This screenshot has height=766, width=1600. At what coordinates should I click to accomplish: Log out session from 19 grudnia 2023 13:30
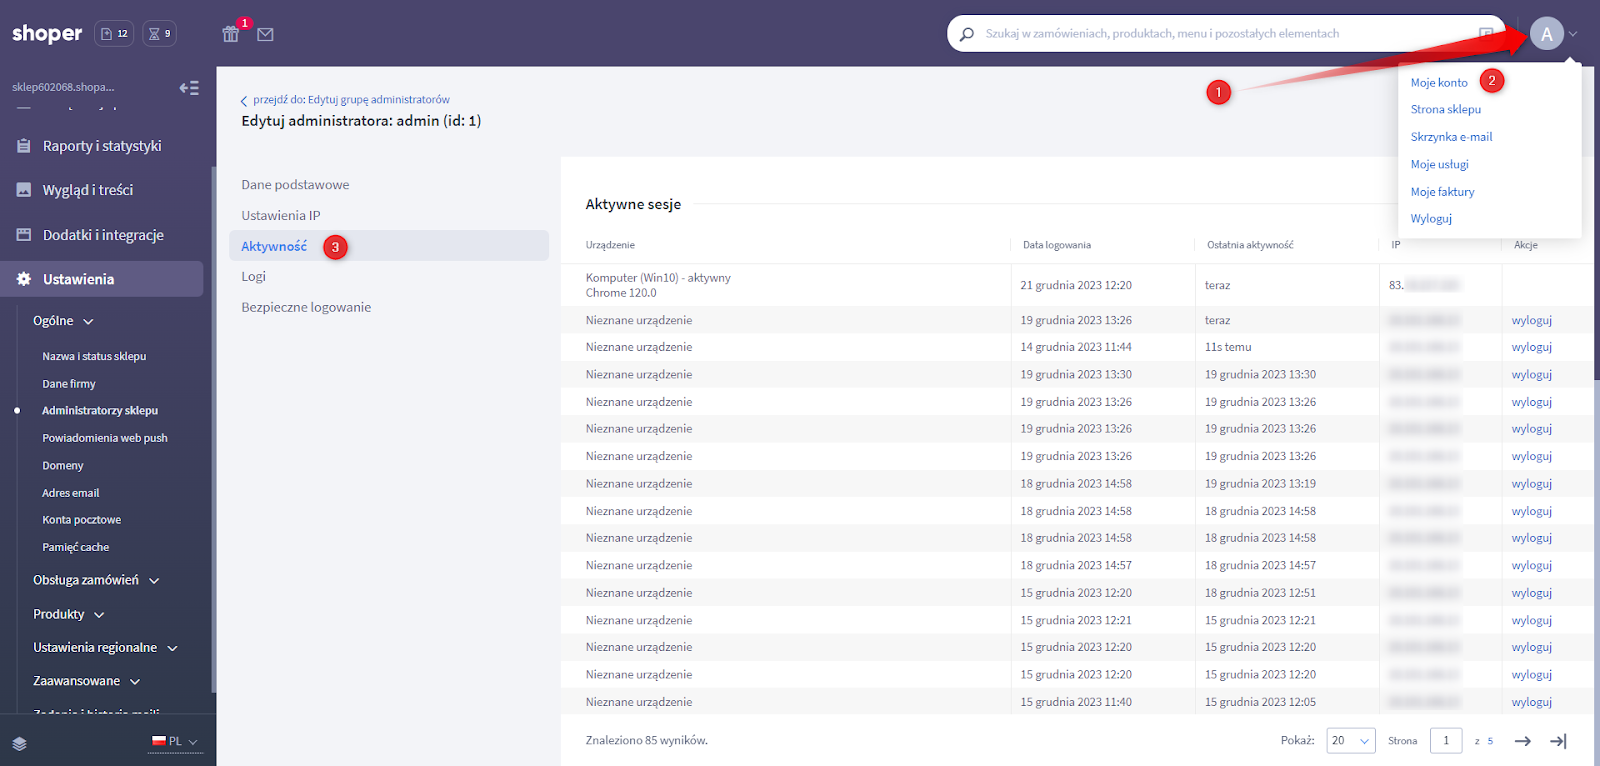1531,375
